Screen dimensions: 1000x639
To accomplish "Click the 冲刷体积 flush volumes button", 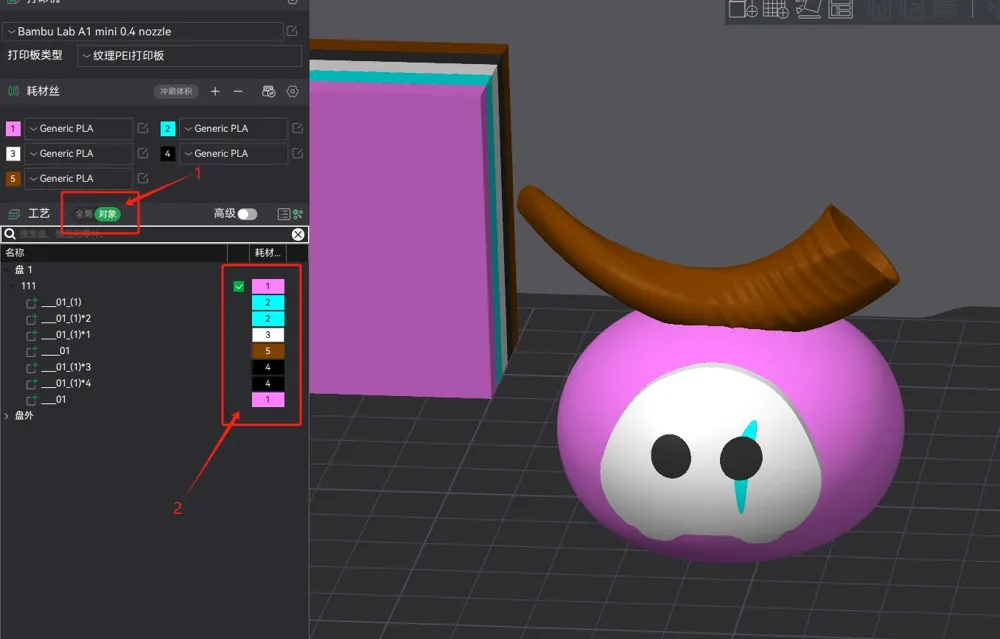I will (x=176, y=91).
